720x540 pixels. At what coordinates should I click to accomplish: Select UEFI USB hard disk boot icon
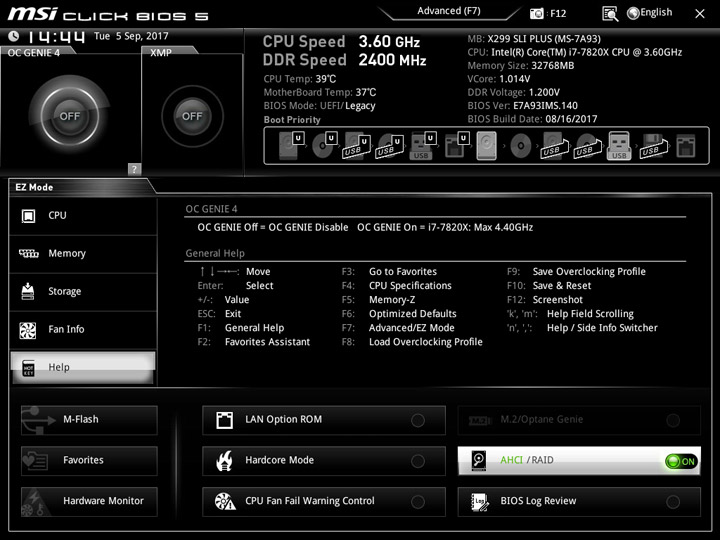[x=357, y=146]
